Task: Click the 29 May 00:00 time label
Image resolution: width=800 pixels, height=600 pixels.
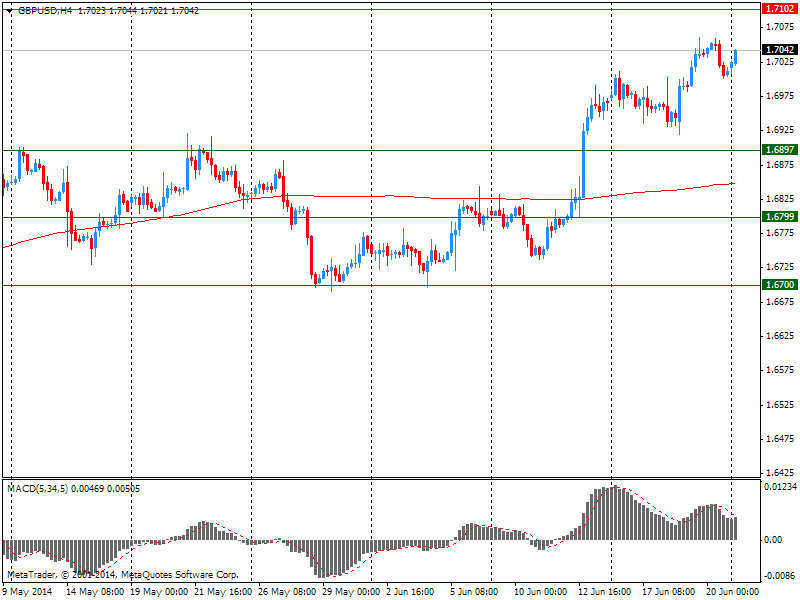Action: tap(351, 592)
